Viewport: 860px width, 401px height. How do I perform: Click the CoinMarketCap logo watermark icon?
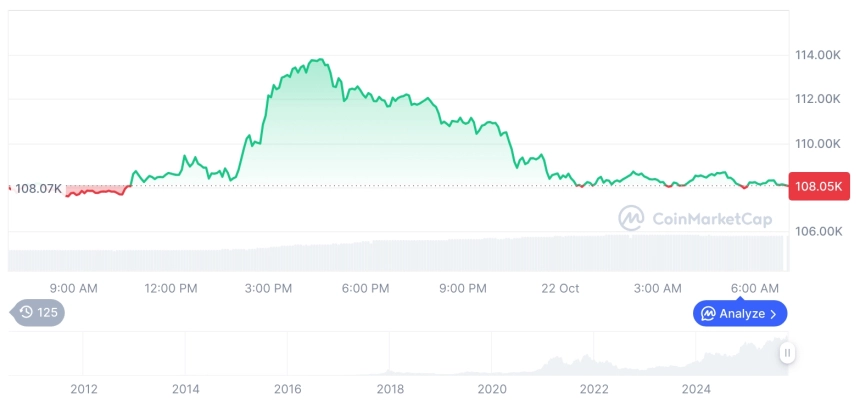point(631,218)
